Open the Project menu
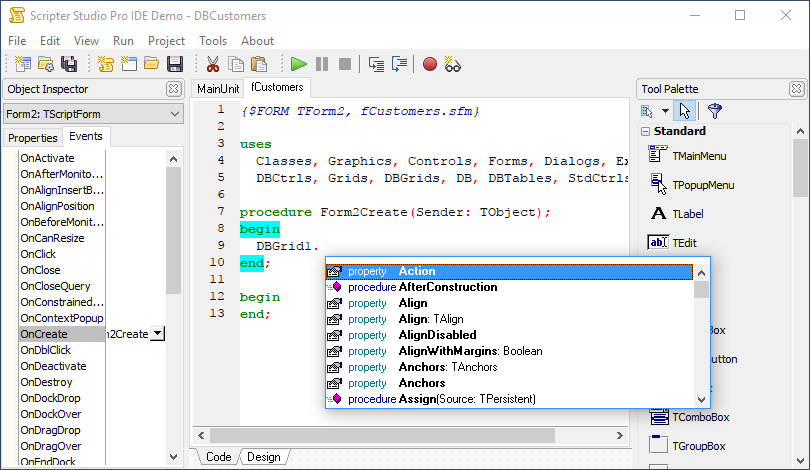The height and width of the screenshot is (470, 810). point(166,41)
